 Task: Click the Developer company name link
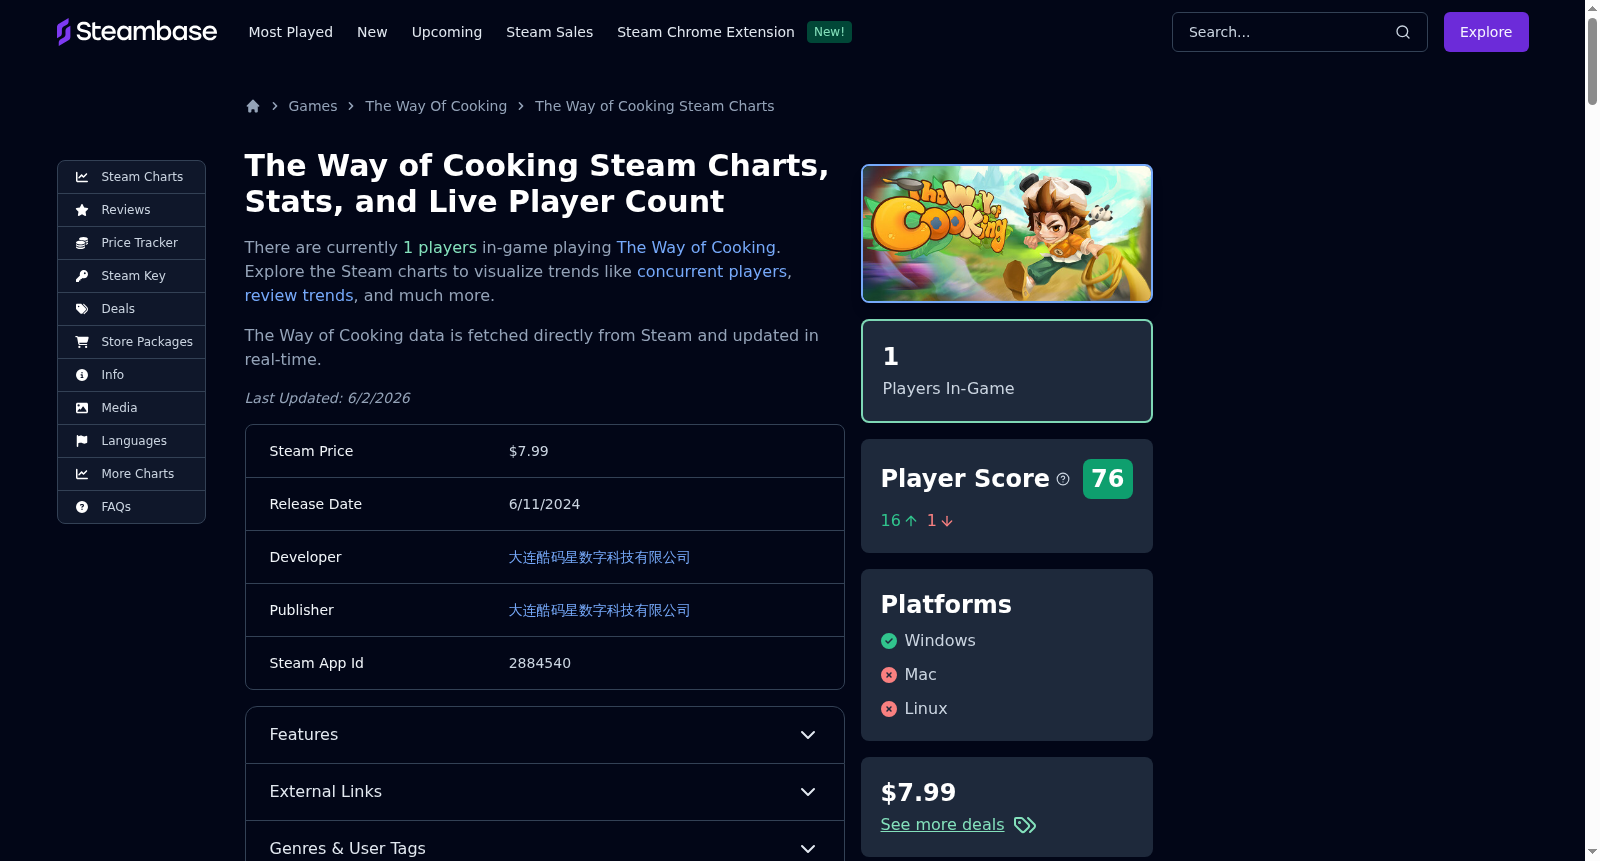599,557
